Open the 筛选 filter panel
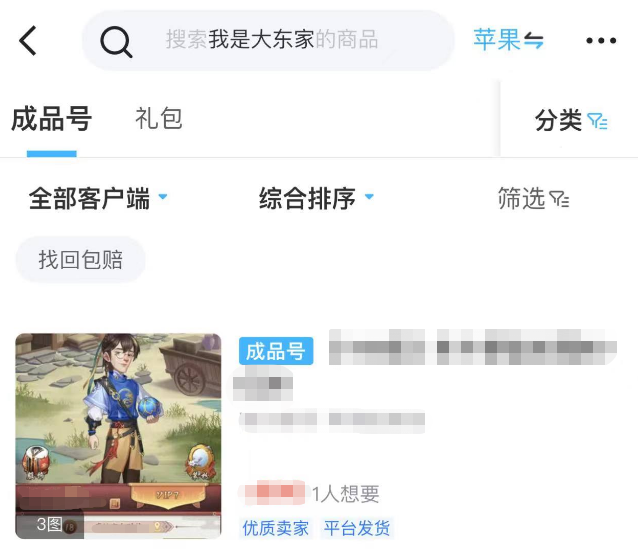 point(533,198)
